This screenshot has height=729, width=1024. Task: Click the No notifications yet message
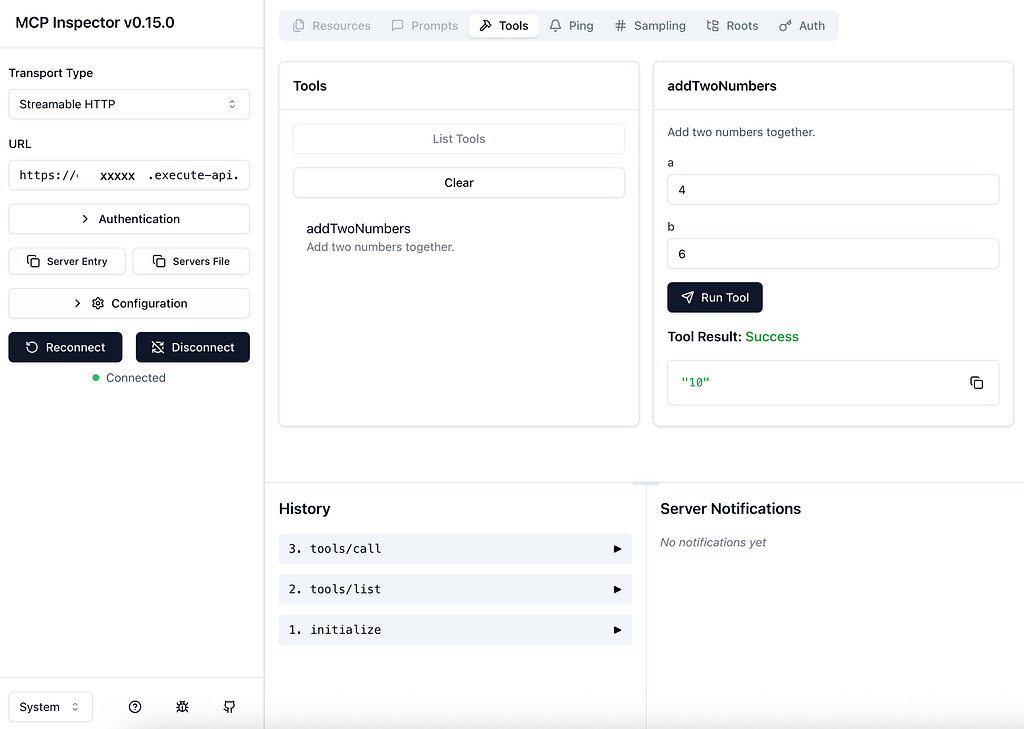712,542
